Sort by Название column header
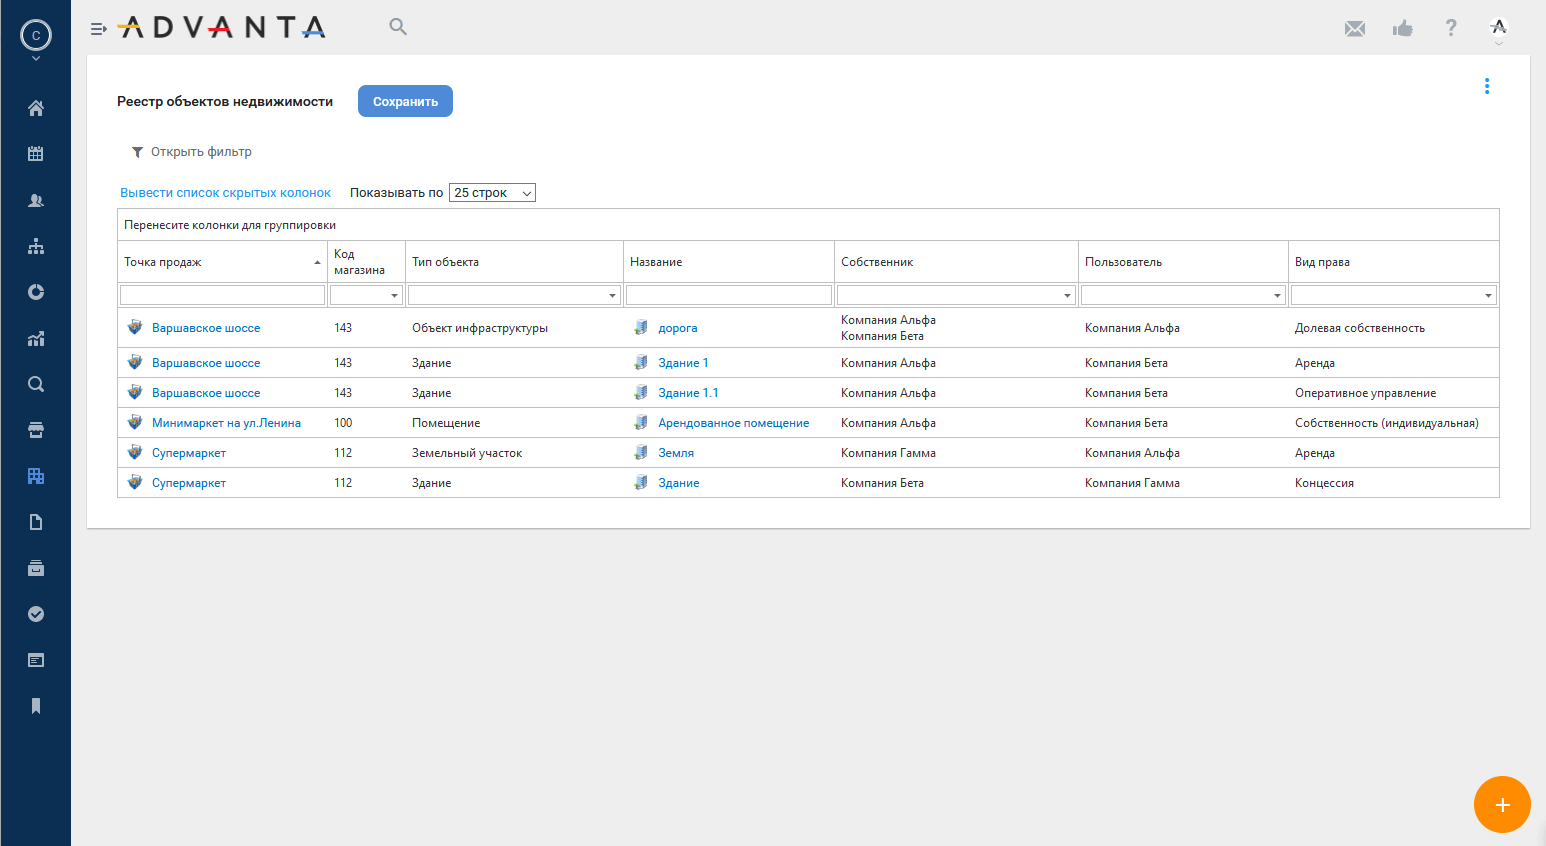Image resolution: width=1546 pixels, height=846 pixels. click(729, 262)
